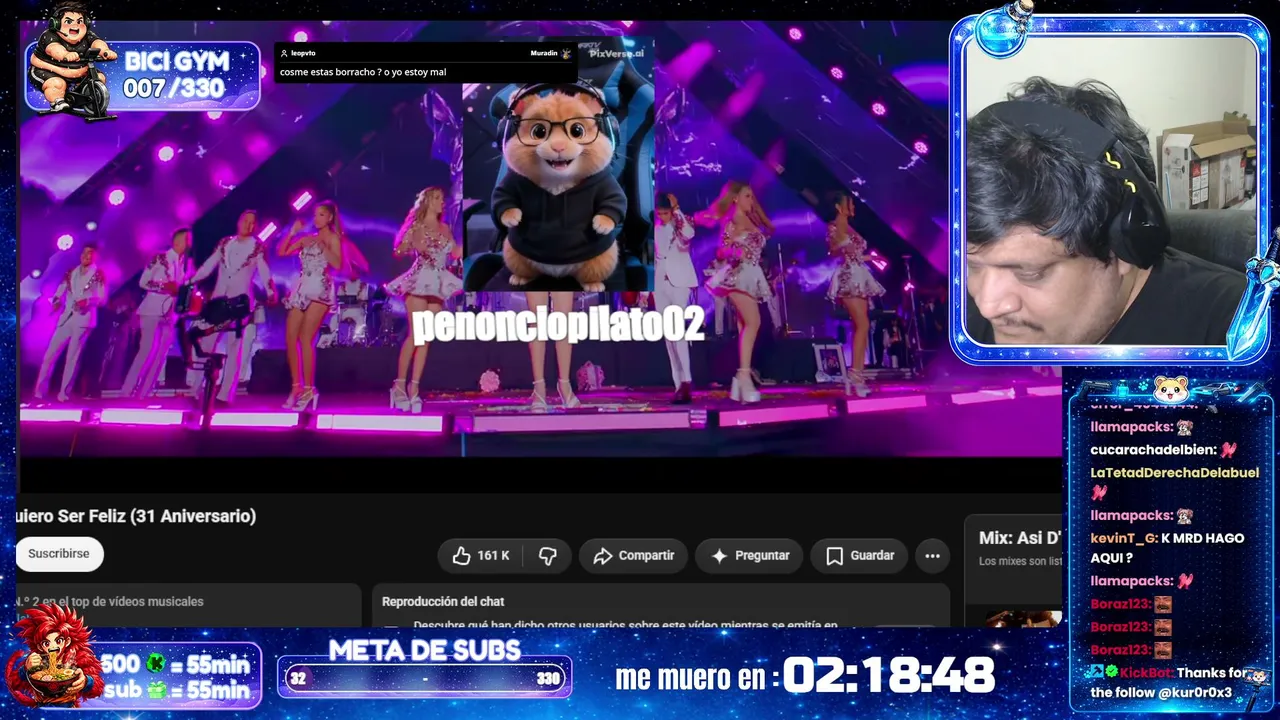
Task: Click the hamster face atop the chat panel
Action: point(1170,388)
